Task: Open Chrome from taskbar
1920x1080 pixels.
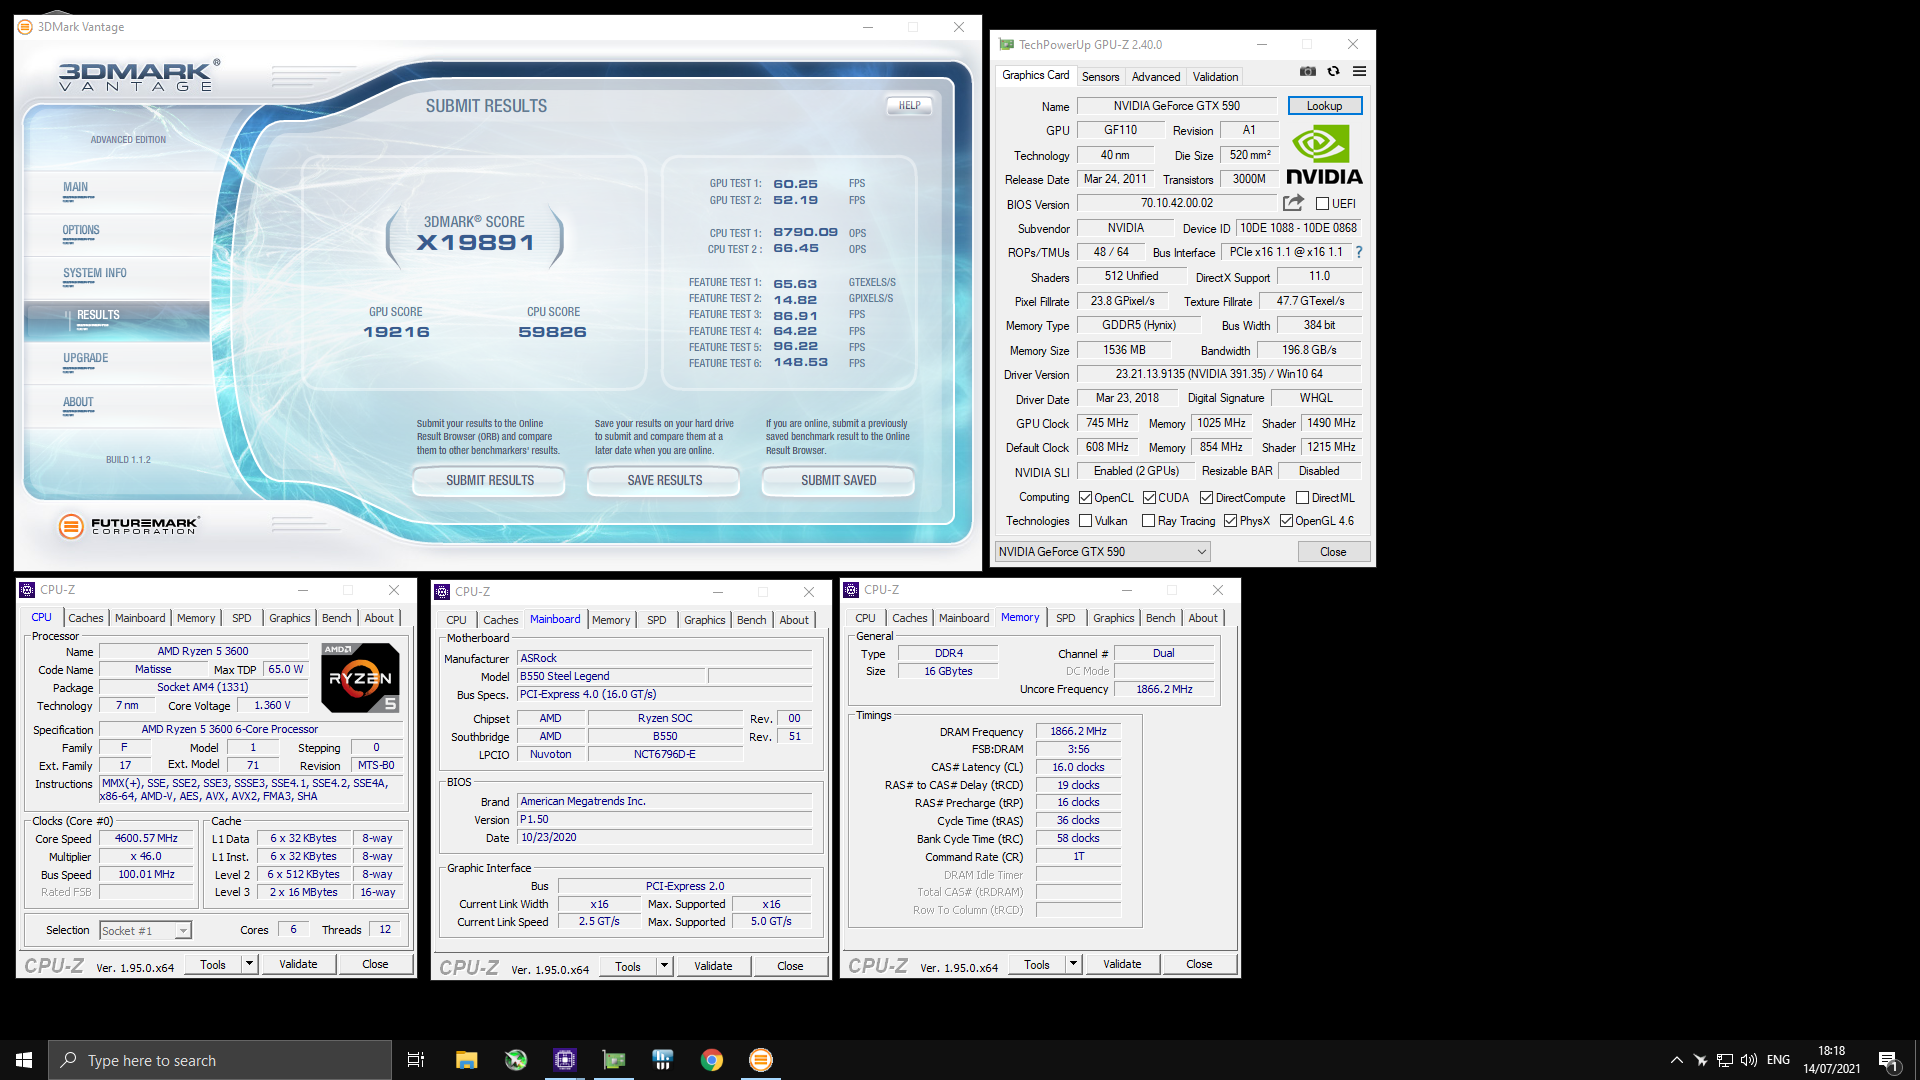Action: click(x=712, y=1060)
